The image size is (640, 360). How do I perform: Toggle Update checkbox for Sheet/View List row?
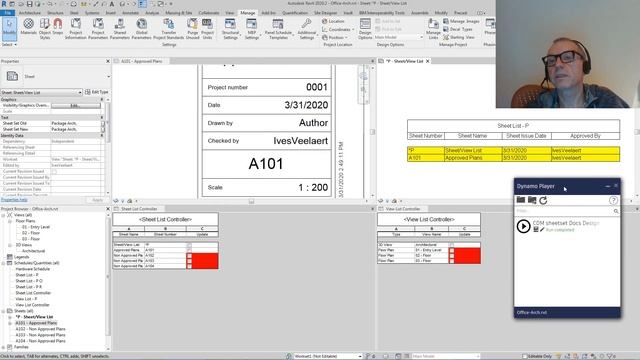(189, 245)
